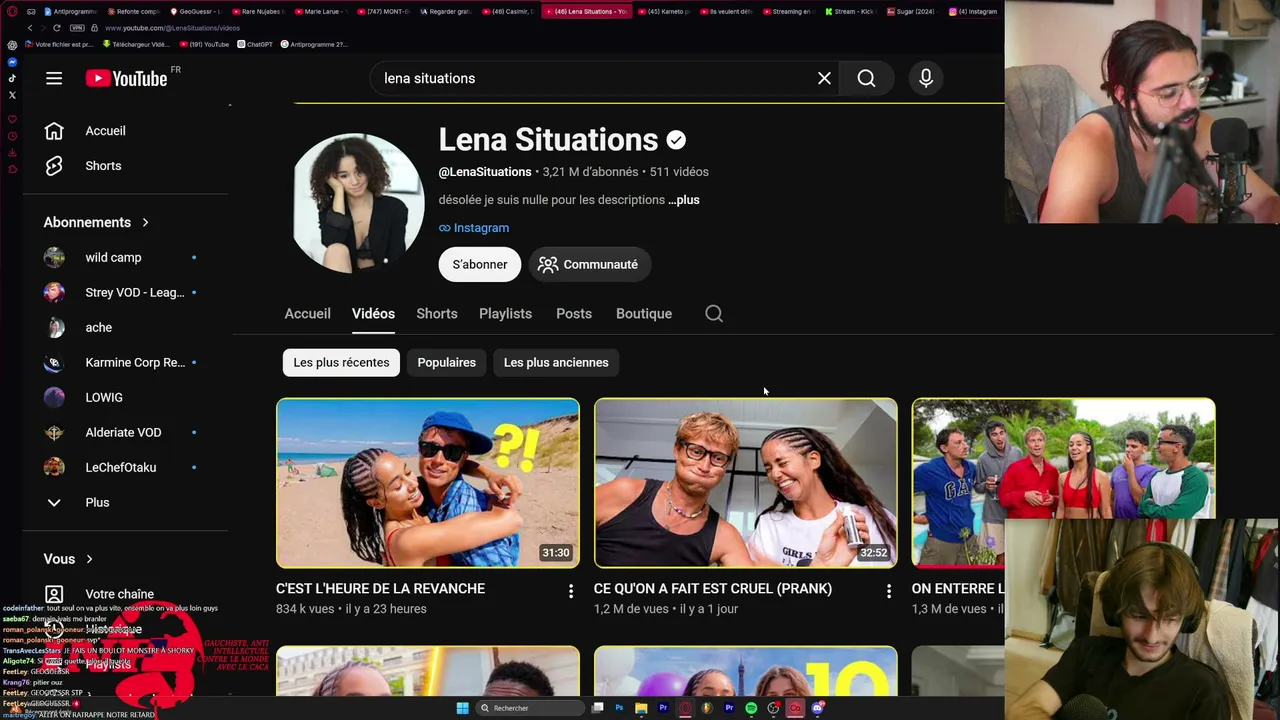Select the Les plus anciennes filter chip
The width and height of the screenshot is (1280, 720).
[x=556, y=362]
